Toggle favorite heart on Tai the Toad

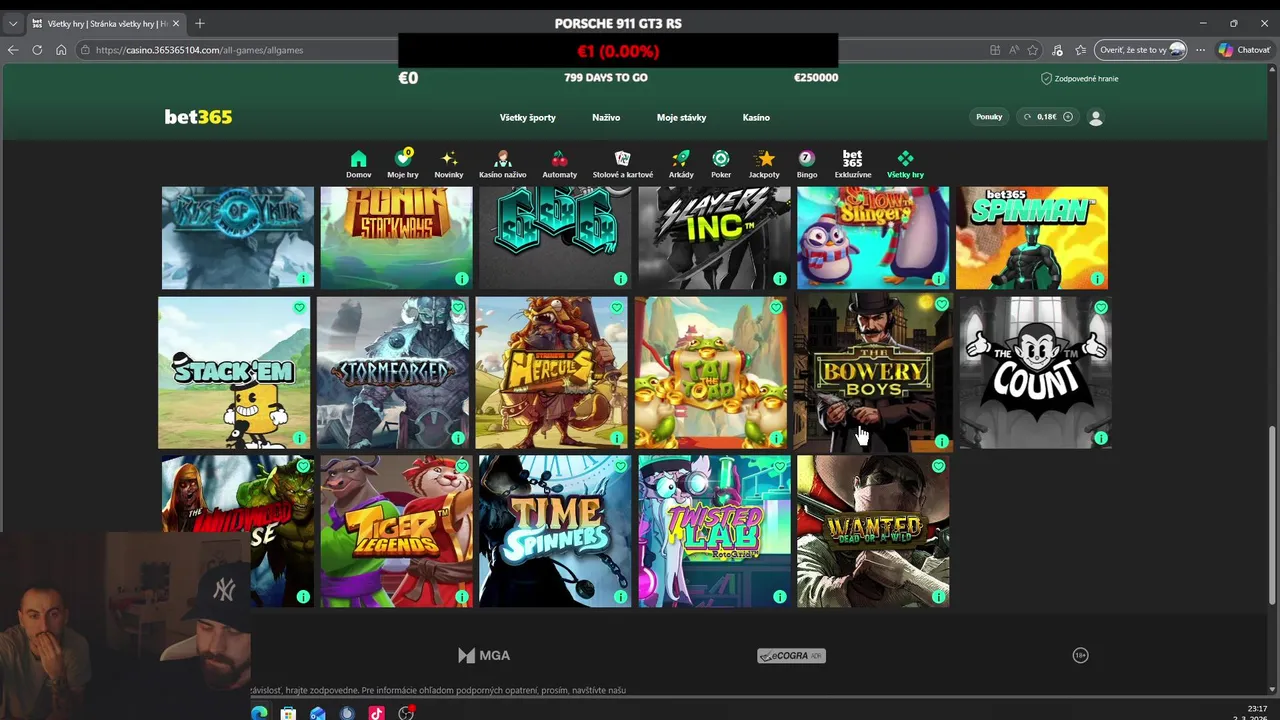coord(776,308)
